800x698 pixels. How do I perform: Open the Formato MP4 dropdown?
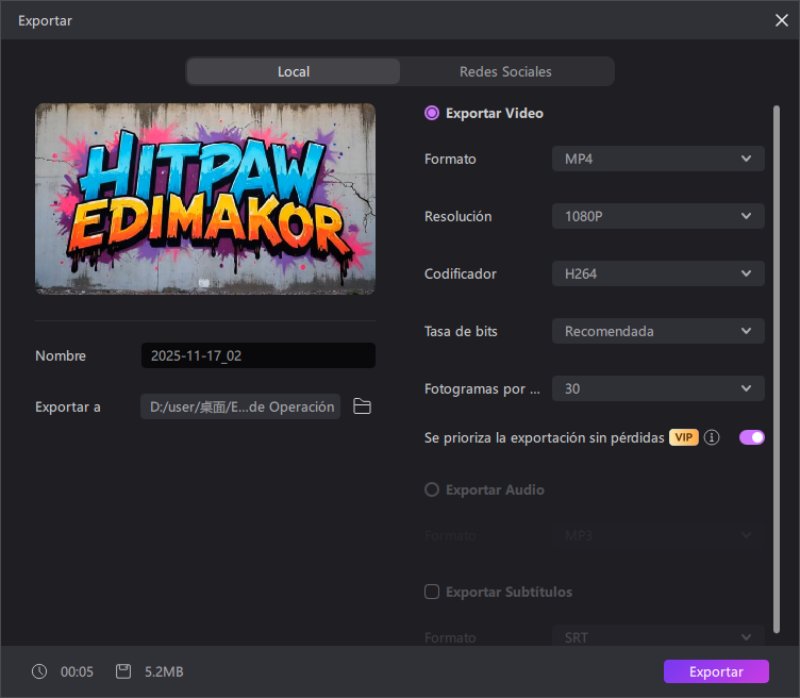(658, 159)
